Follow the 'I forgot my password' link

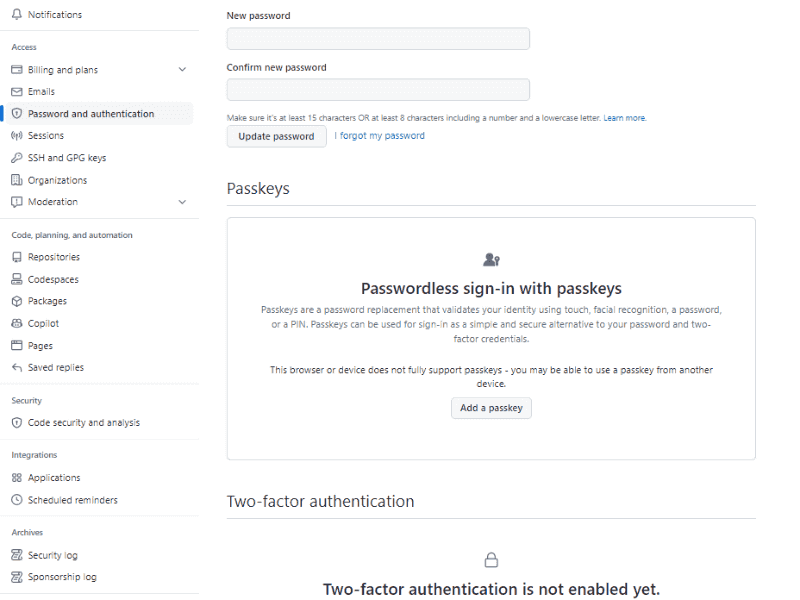click(379, 136)
